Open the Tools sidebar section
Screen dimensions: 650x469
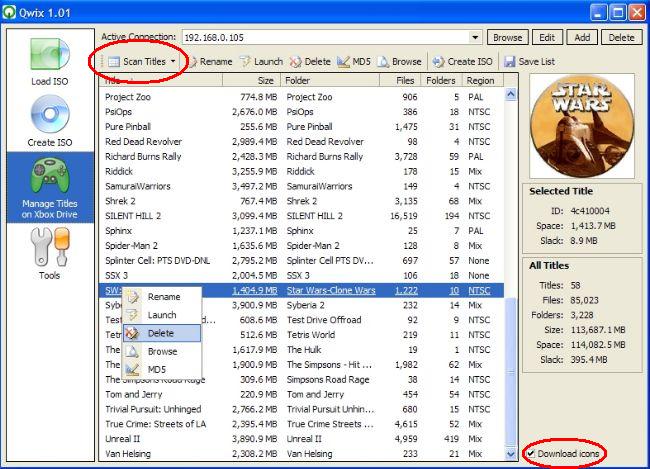pos(50,254)
